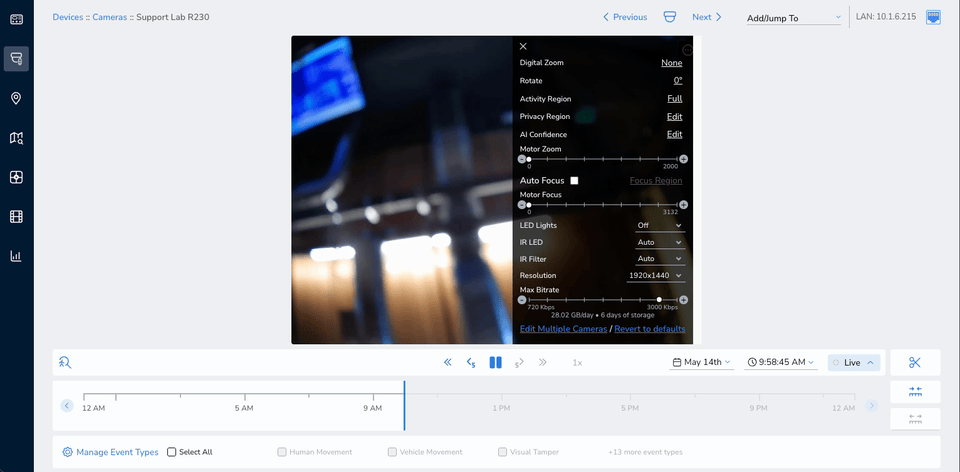This screenshot has width=960, height=472.
Task: Click Digital Zoom None value
Action: (672, 62)
